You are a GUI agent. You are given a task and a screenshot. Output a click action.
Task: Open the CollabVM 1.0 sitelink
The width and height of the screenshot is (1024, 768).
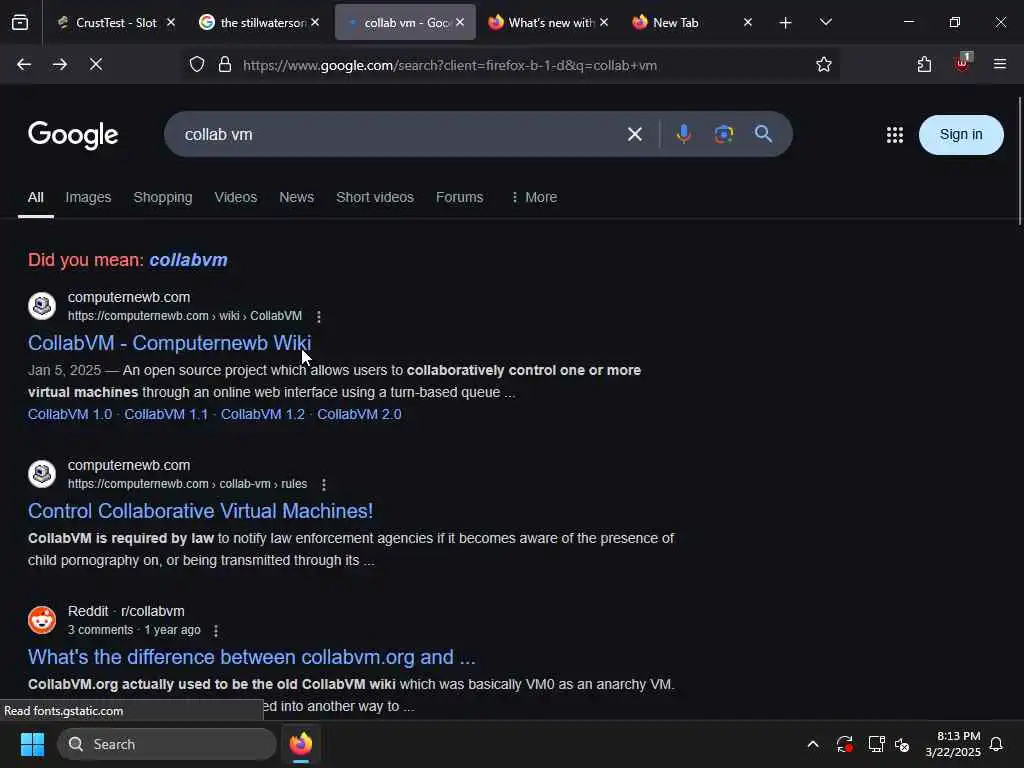[x=70, y=415]
